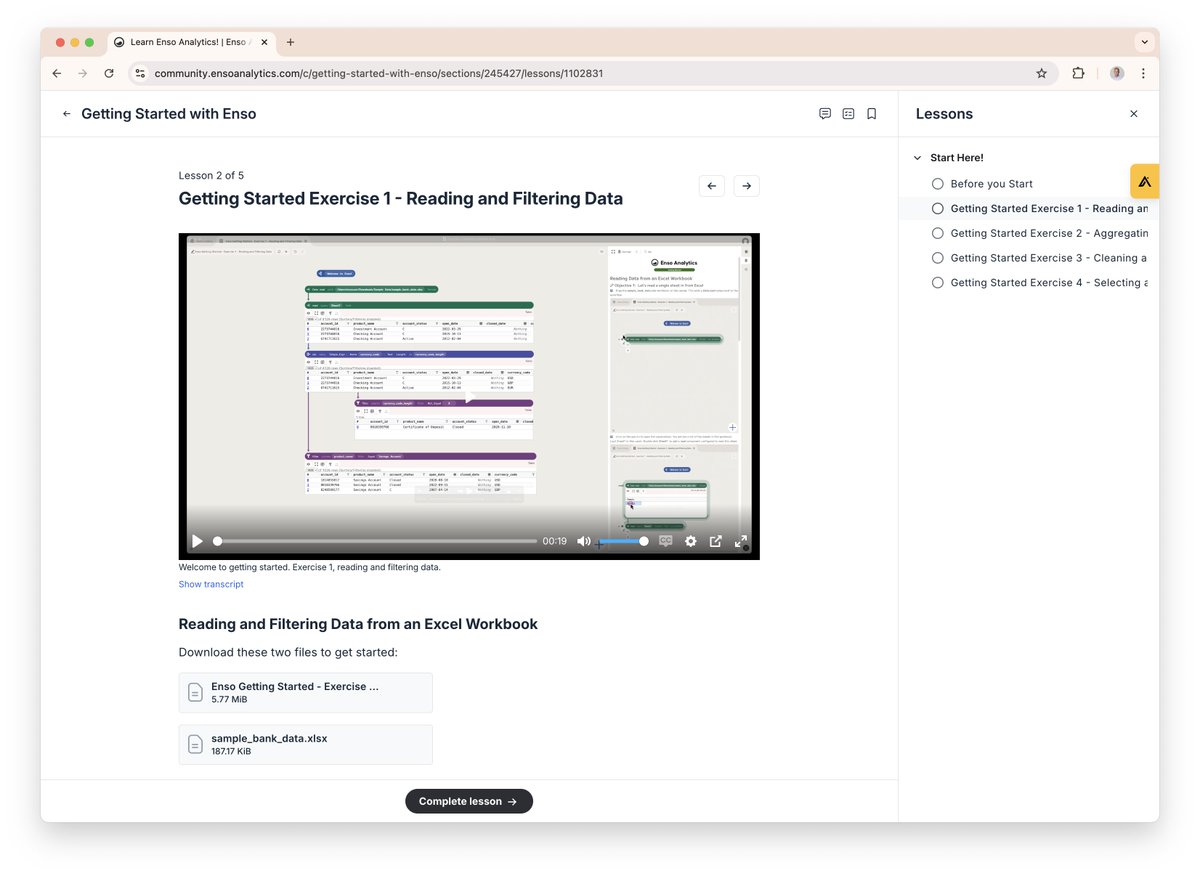The width and height of the screenshot is (1200, 876).
Task: Open site information icon in address bar
Action: coord(140,73)
